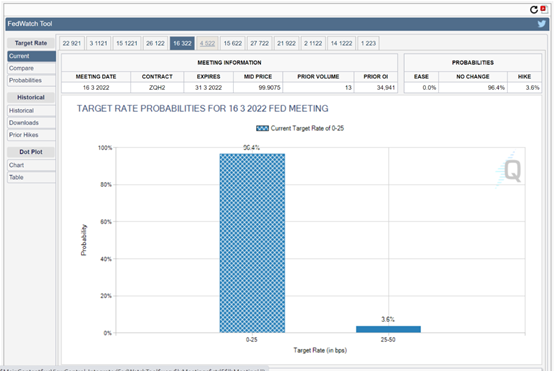The image size is (554, 371).
Task: Select the 3 1121 meeting tab
Action: point(98,43)
